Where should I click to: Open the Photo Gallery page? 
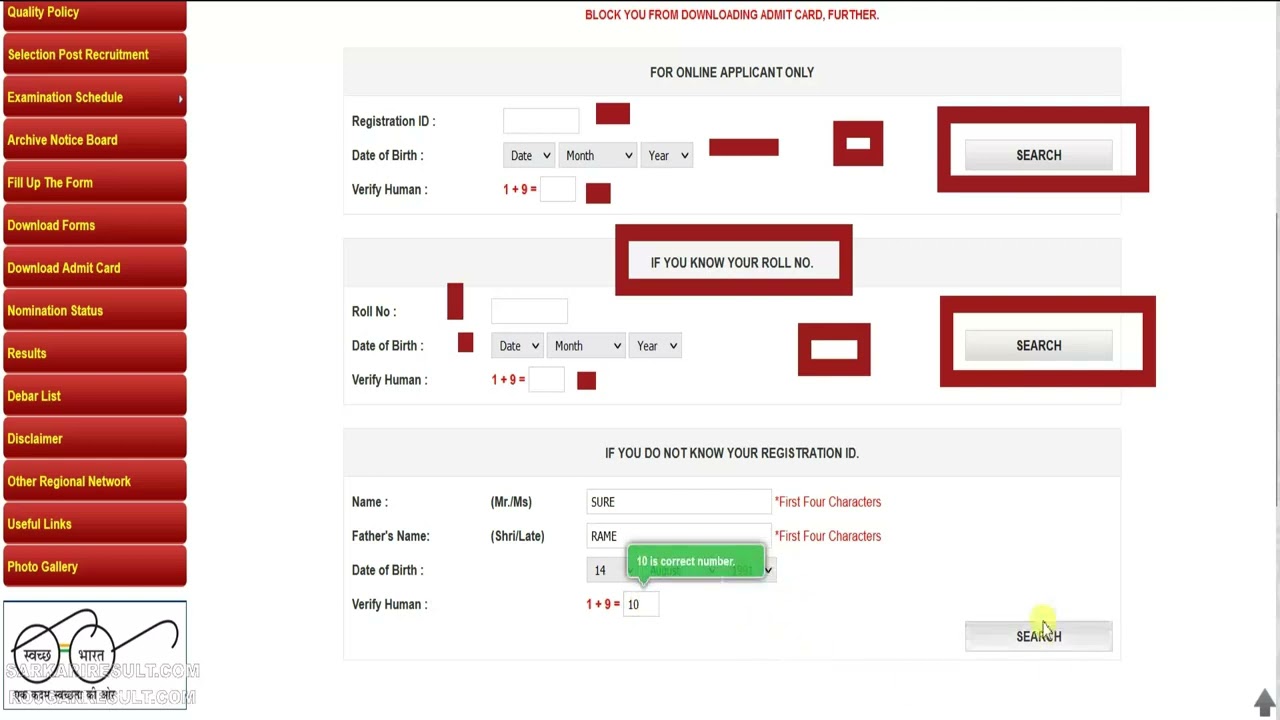click(x=94, y=567)
